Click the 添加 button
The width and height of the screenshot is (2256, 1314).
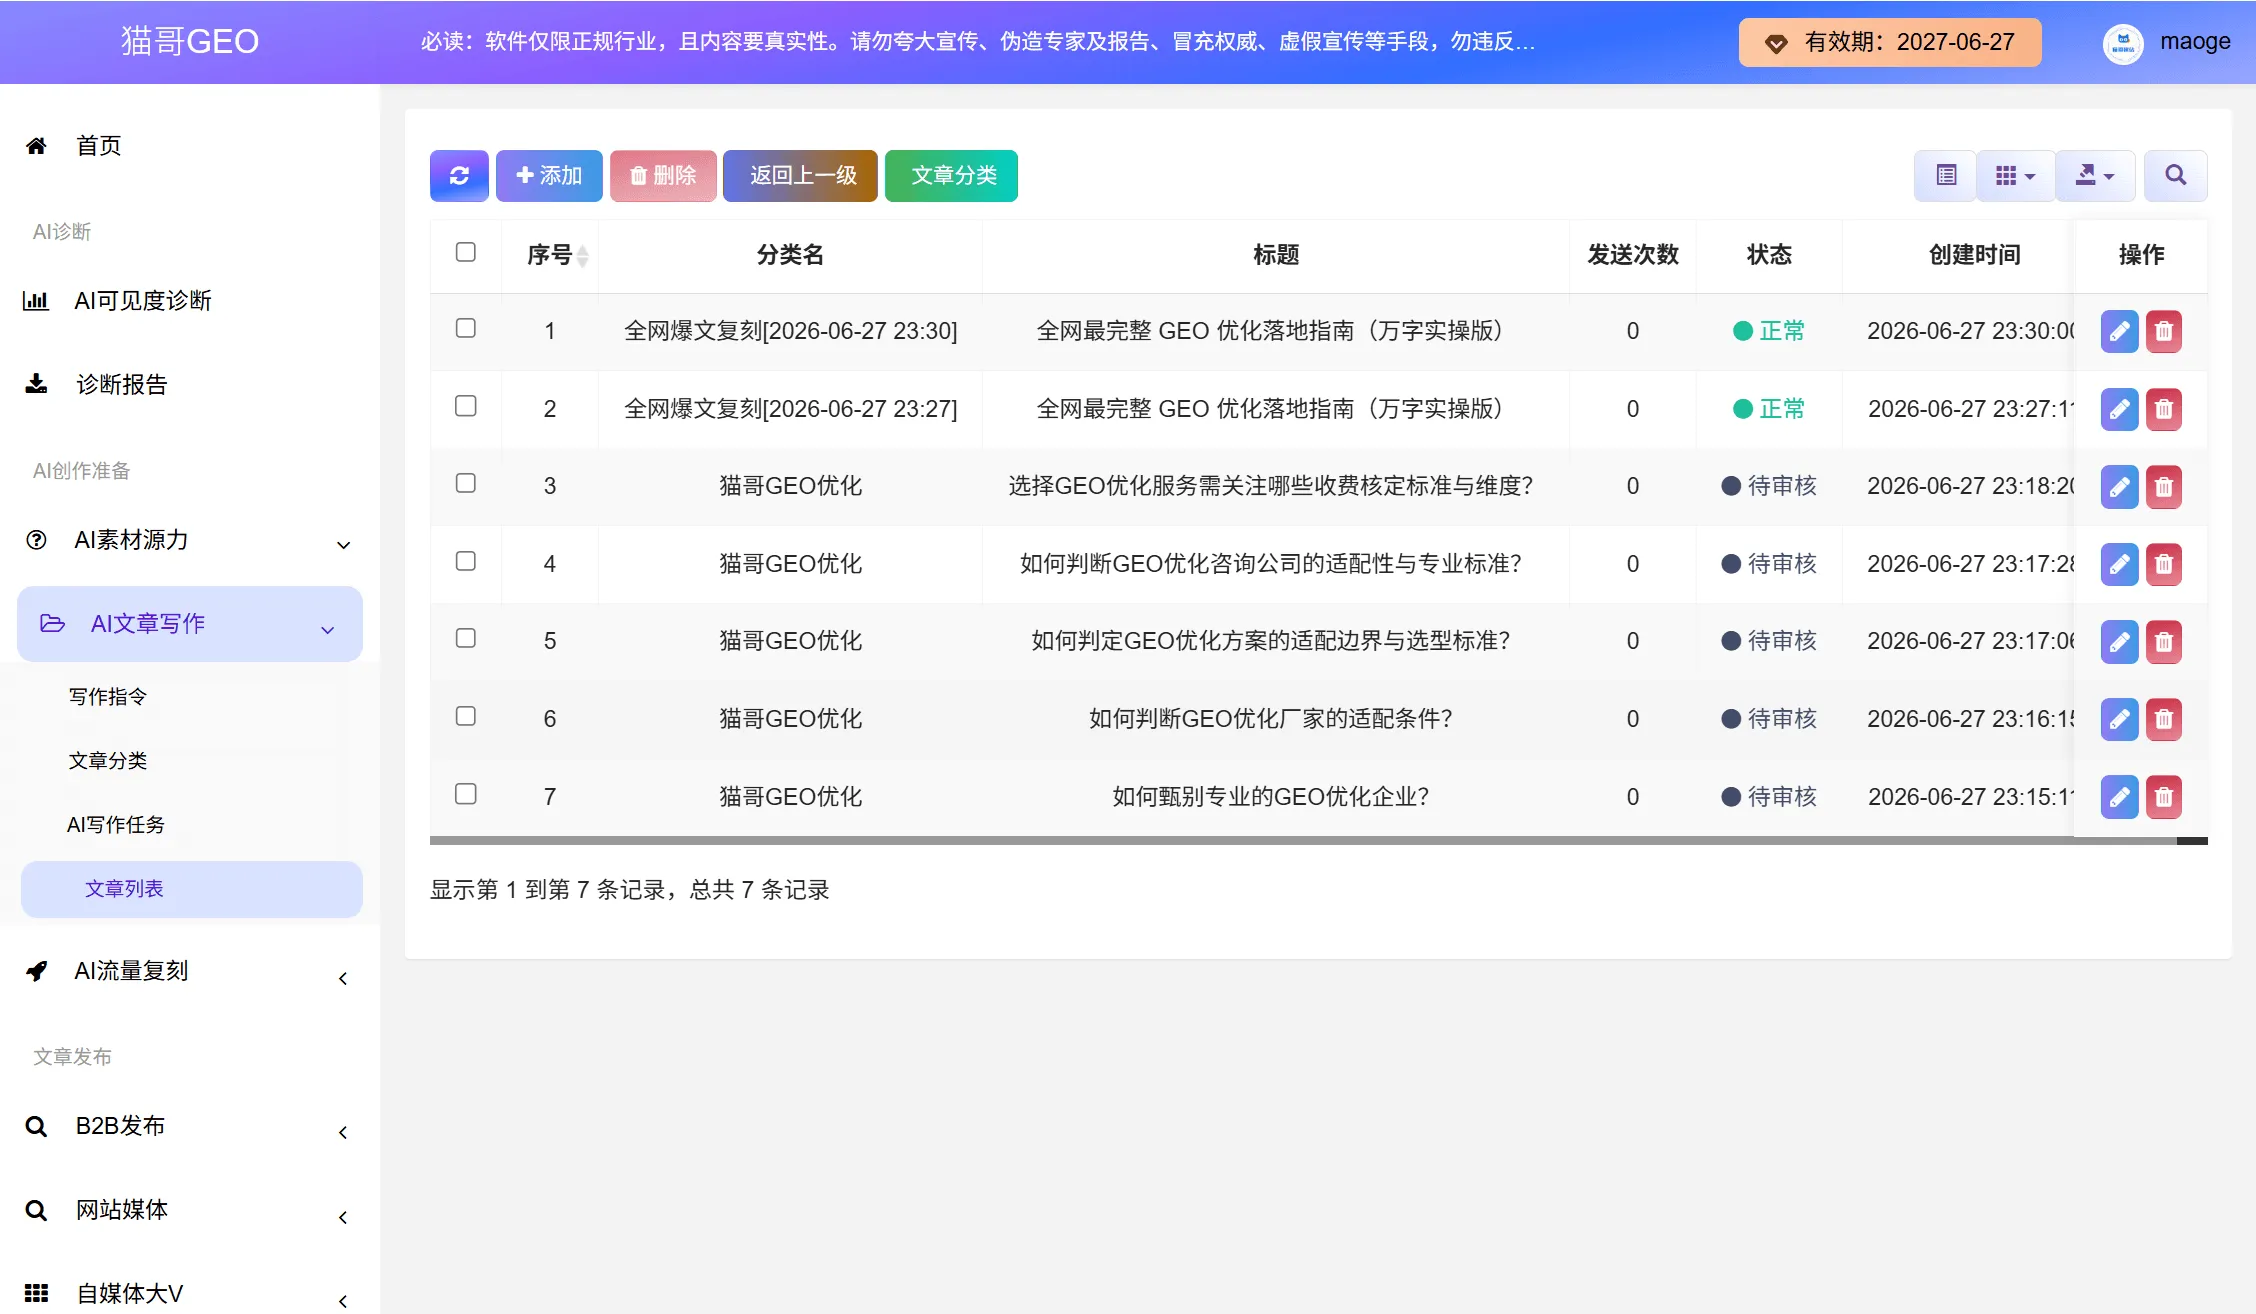549,176
